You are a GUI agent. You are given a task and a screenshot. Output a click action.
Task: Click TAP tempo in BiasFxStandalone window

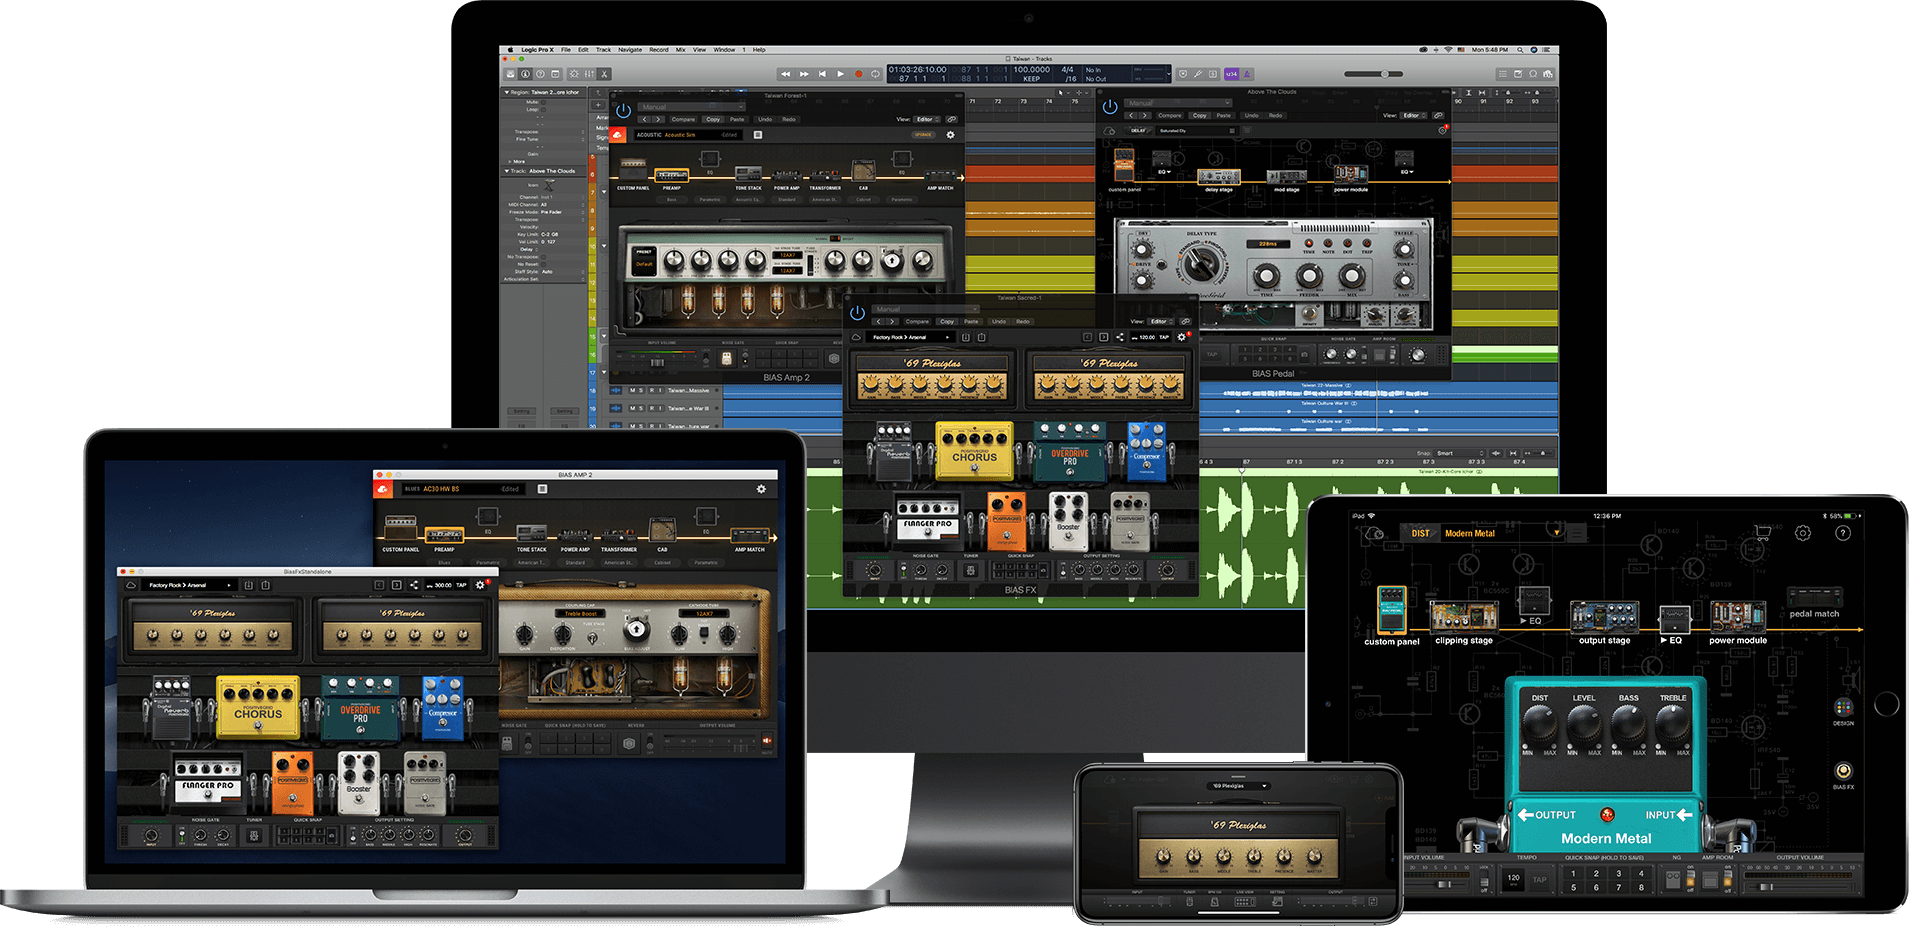pyautogui.click(x=461, y=585)
